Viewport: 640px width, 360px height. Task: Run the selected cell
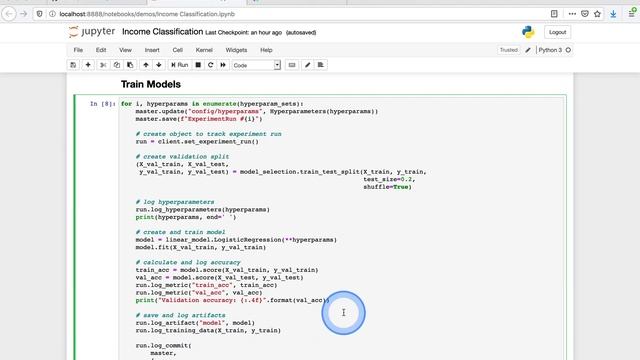(x=180, y=65)
